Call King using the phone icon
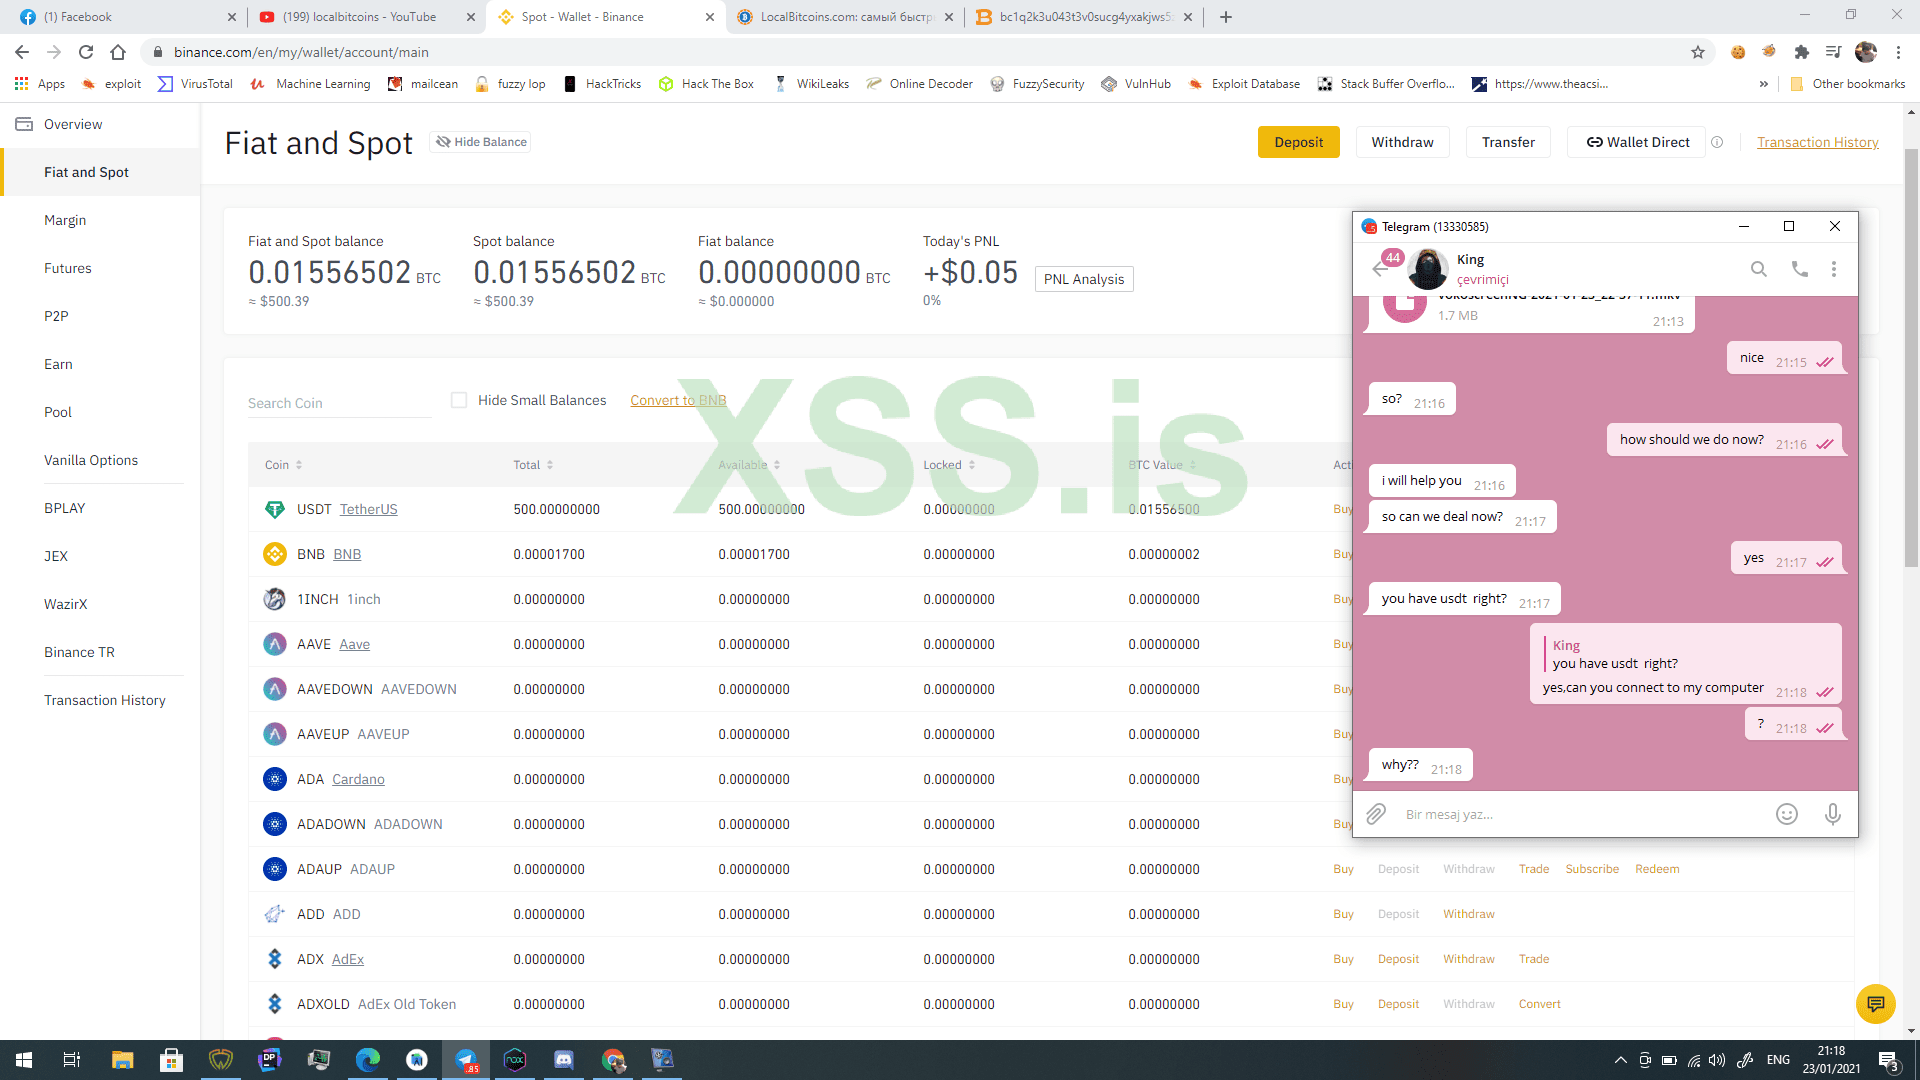The height and width of the screenshot is (1080, 1920). tap(1799, 269)
